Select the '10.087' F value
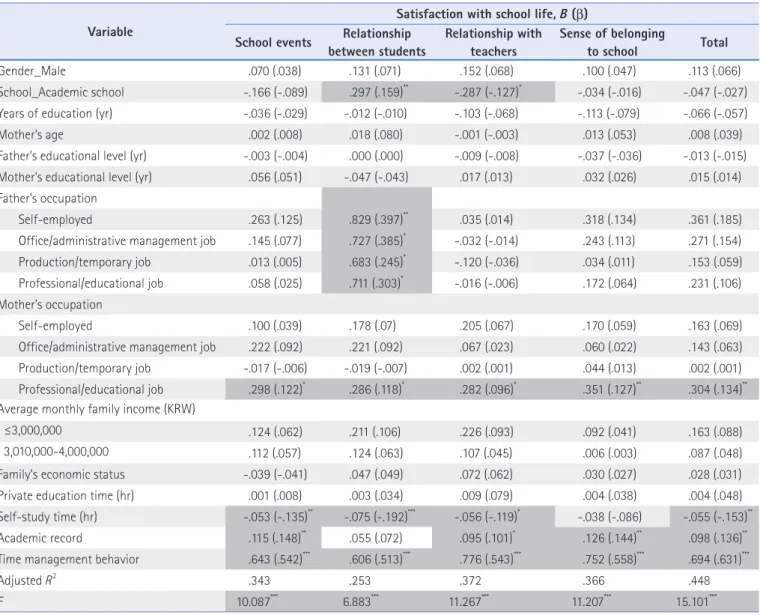 coord(257,602)
